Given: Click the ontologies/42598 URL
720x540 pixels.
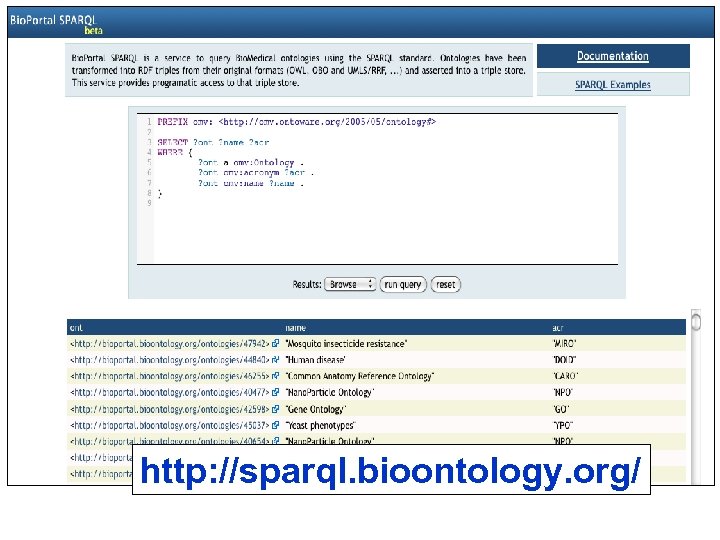Looking at the screenshot, I should pos(169,409).
